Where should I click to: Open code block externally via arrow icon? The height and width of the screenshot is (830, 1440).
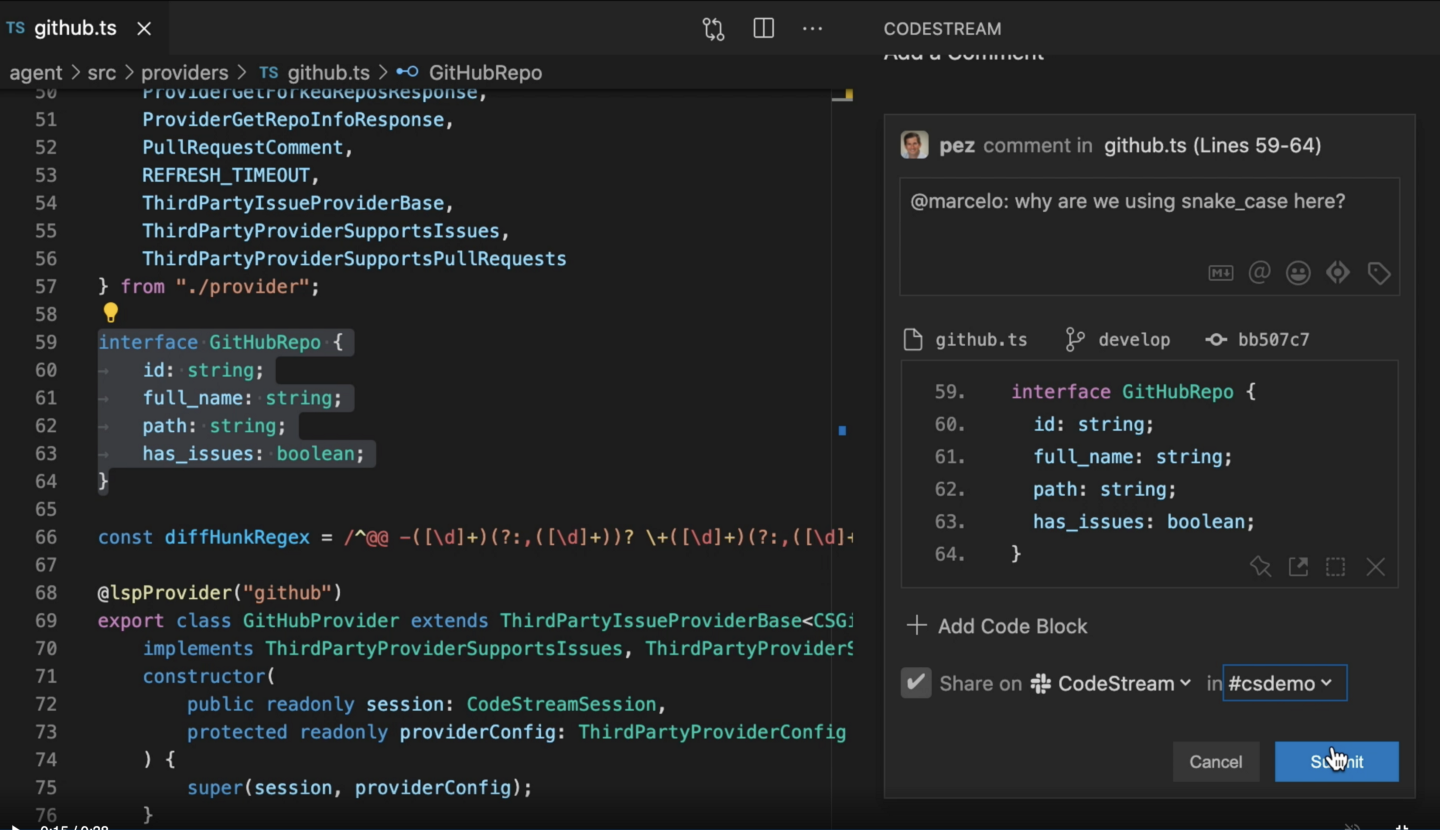coord(1298,566)
